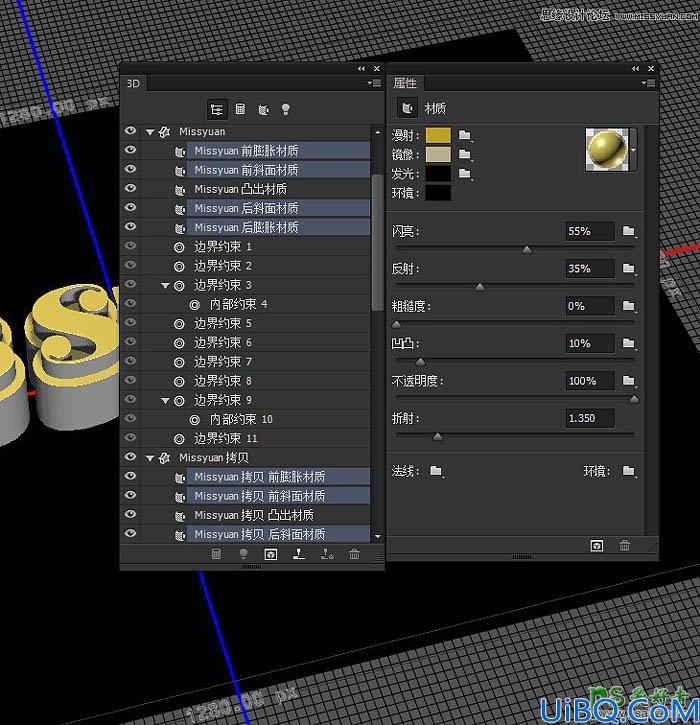Screen dimensions: 700x725
Task: Click 反射 value field 35%
Action: point(590,268)
